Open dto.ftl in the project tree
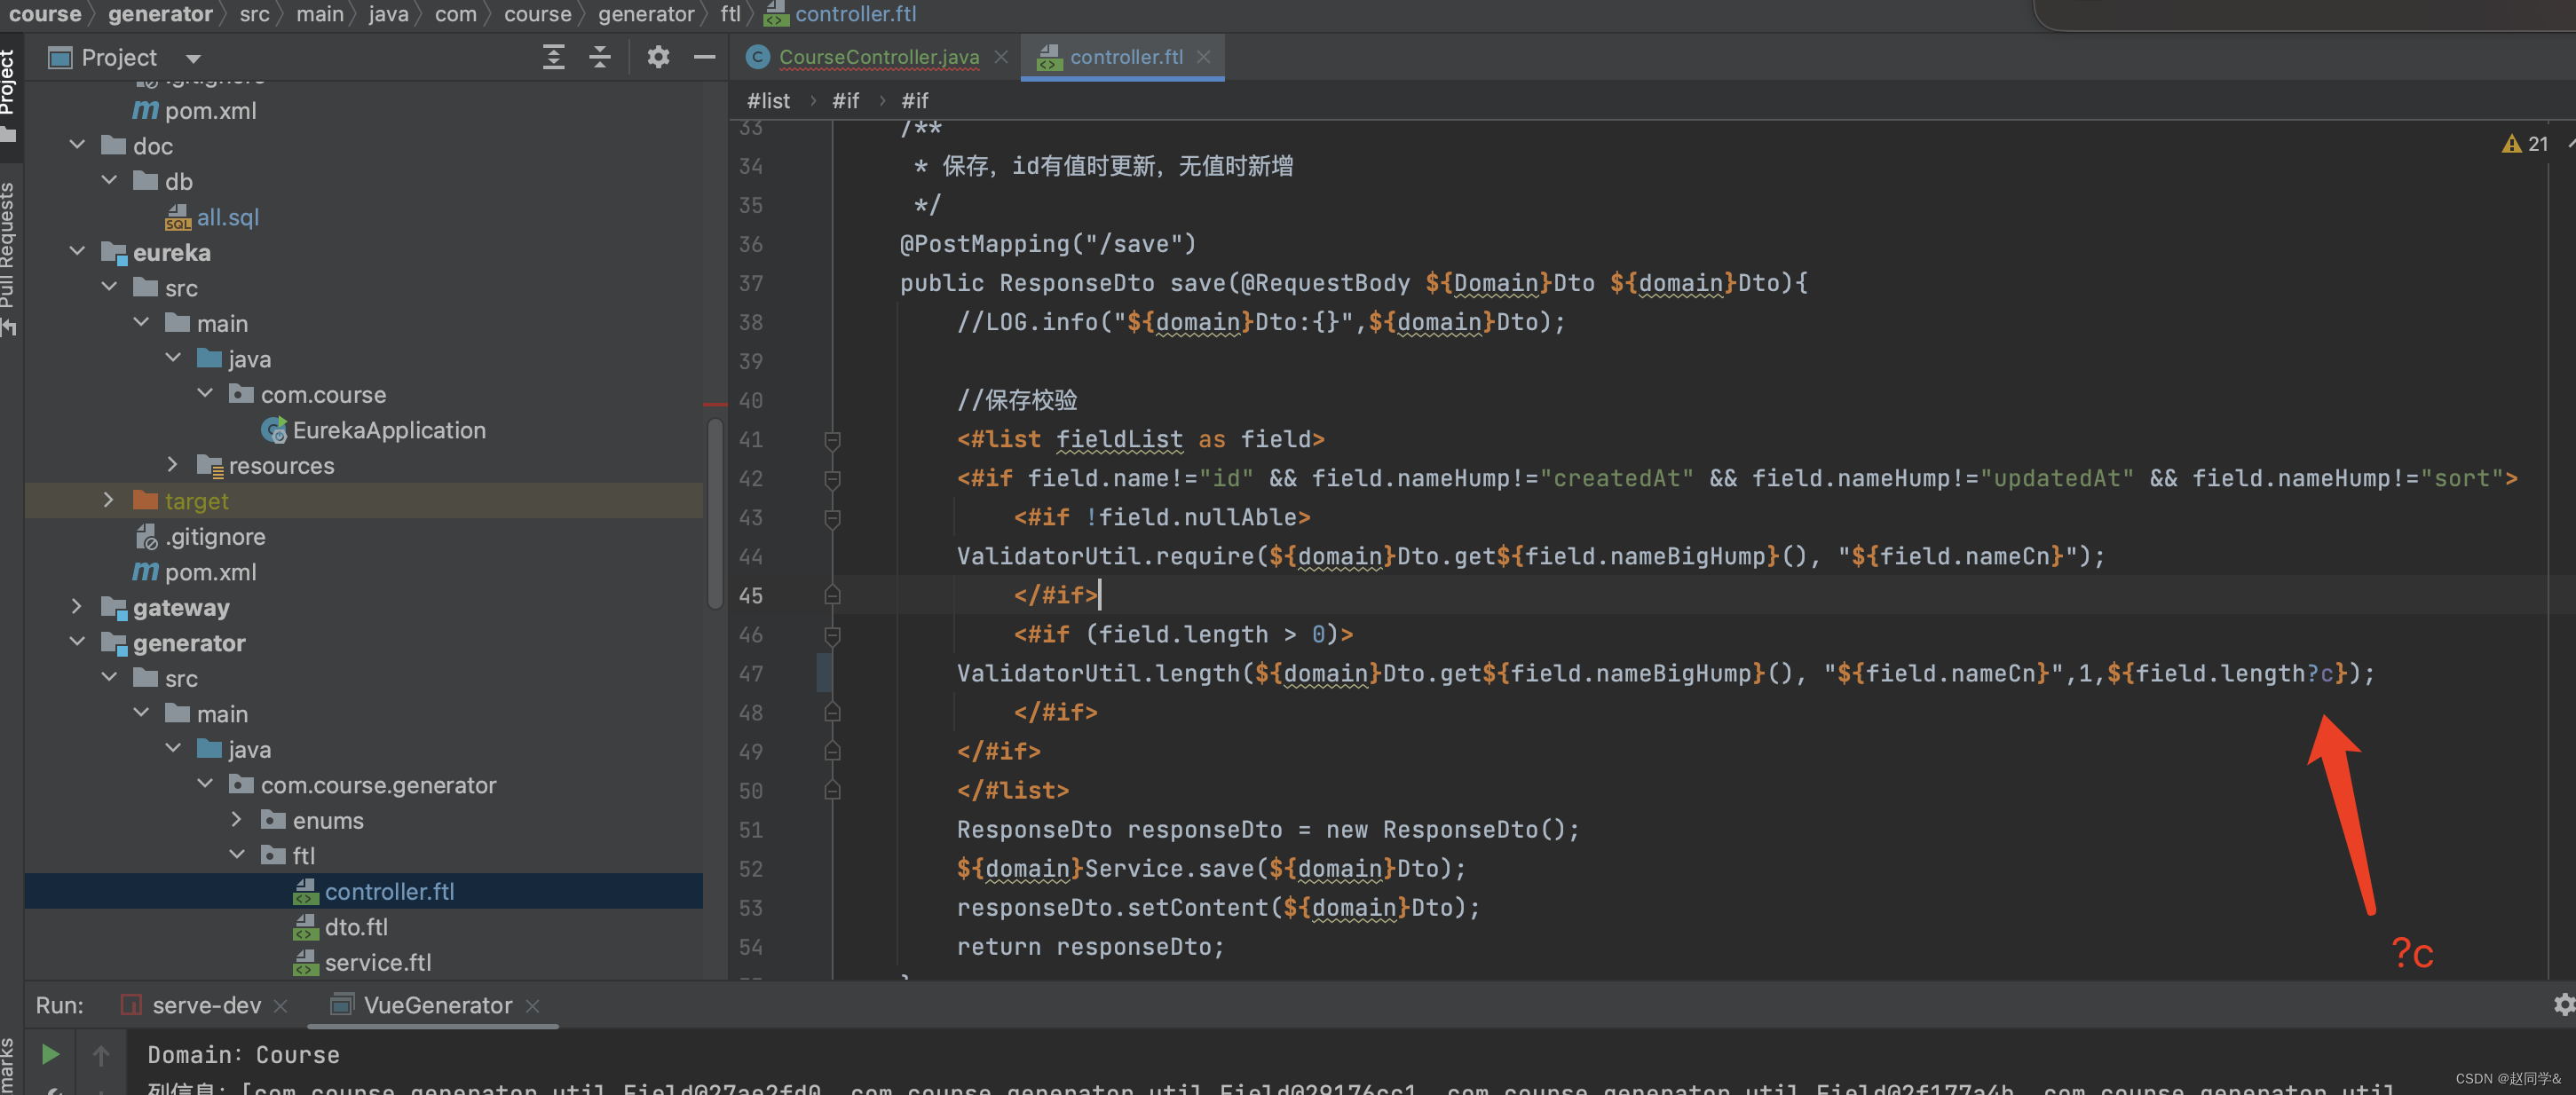 click(x=355, y=927)
